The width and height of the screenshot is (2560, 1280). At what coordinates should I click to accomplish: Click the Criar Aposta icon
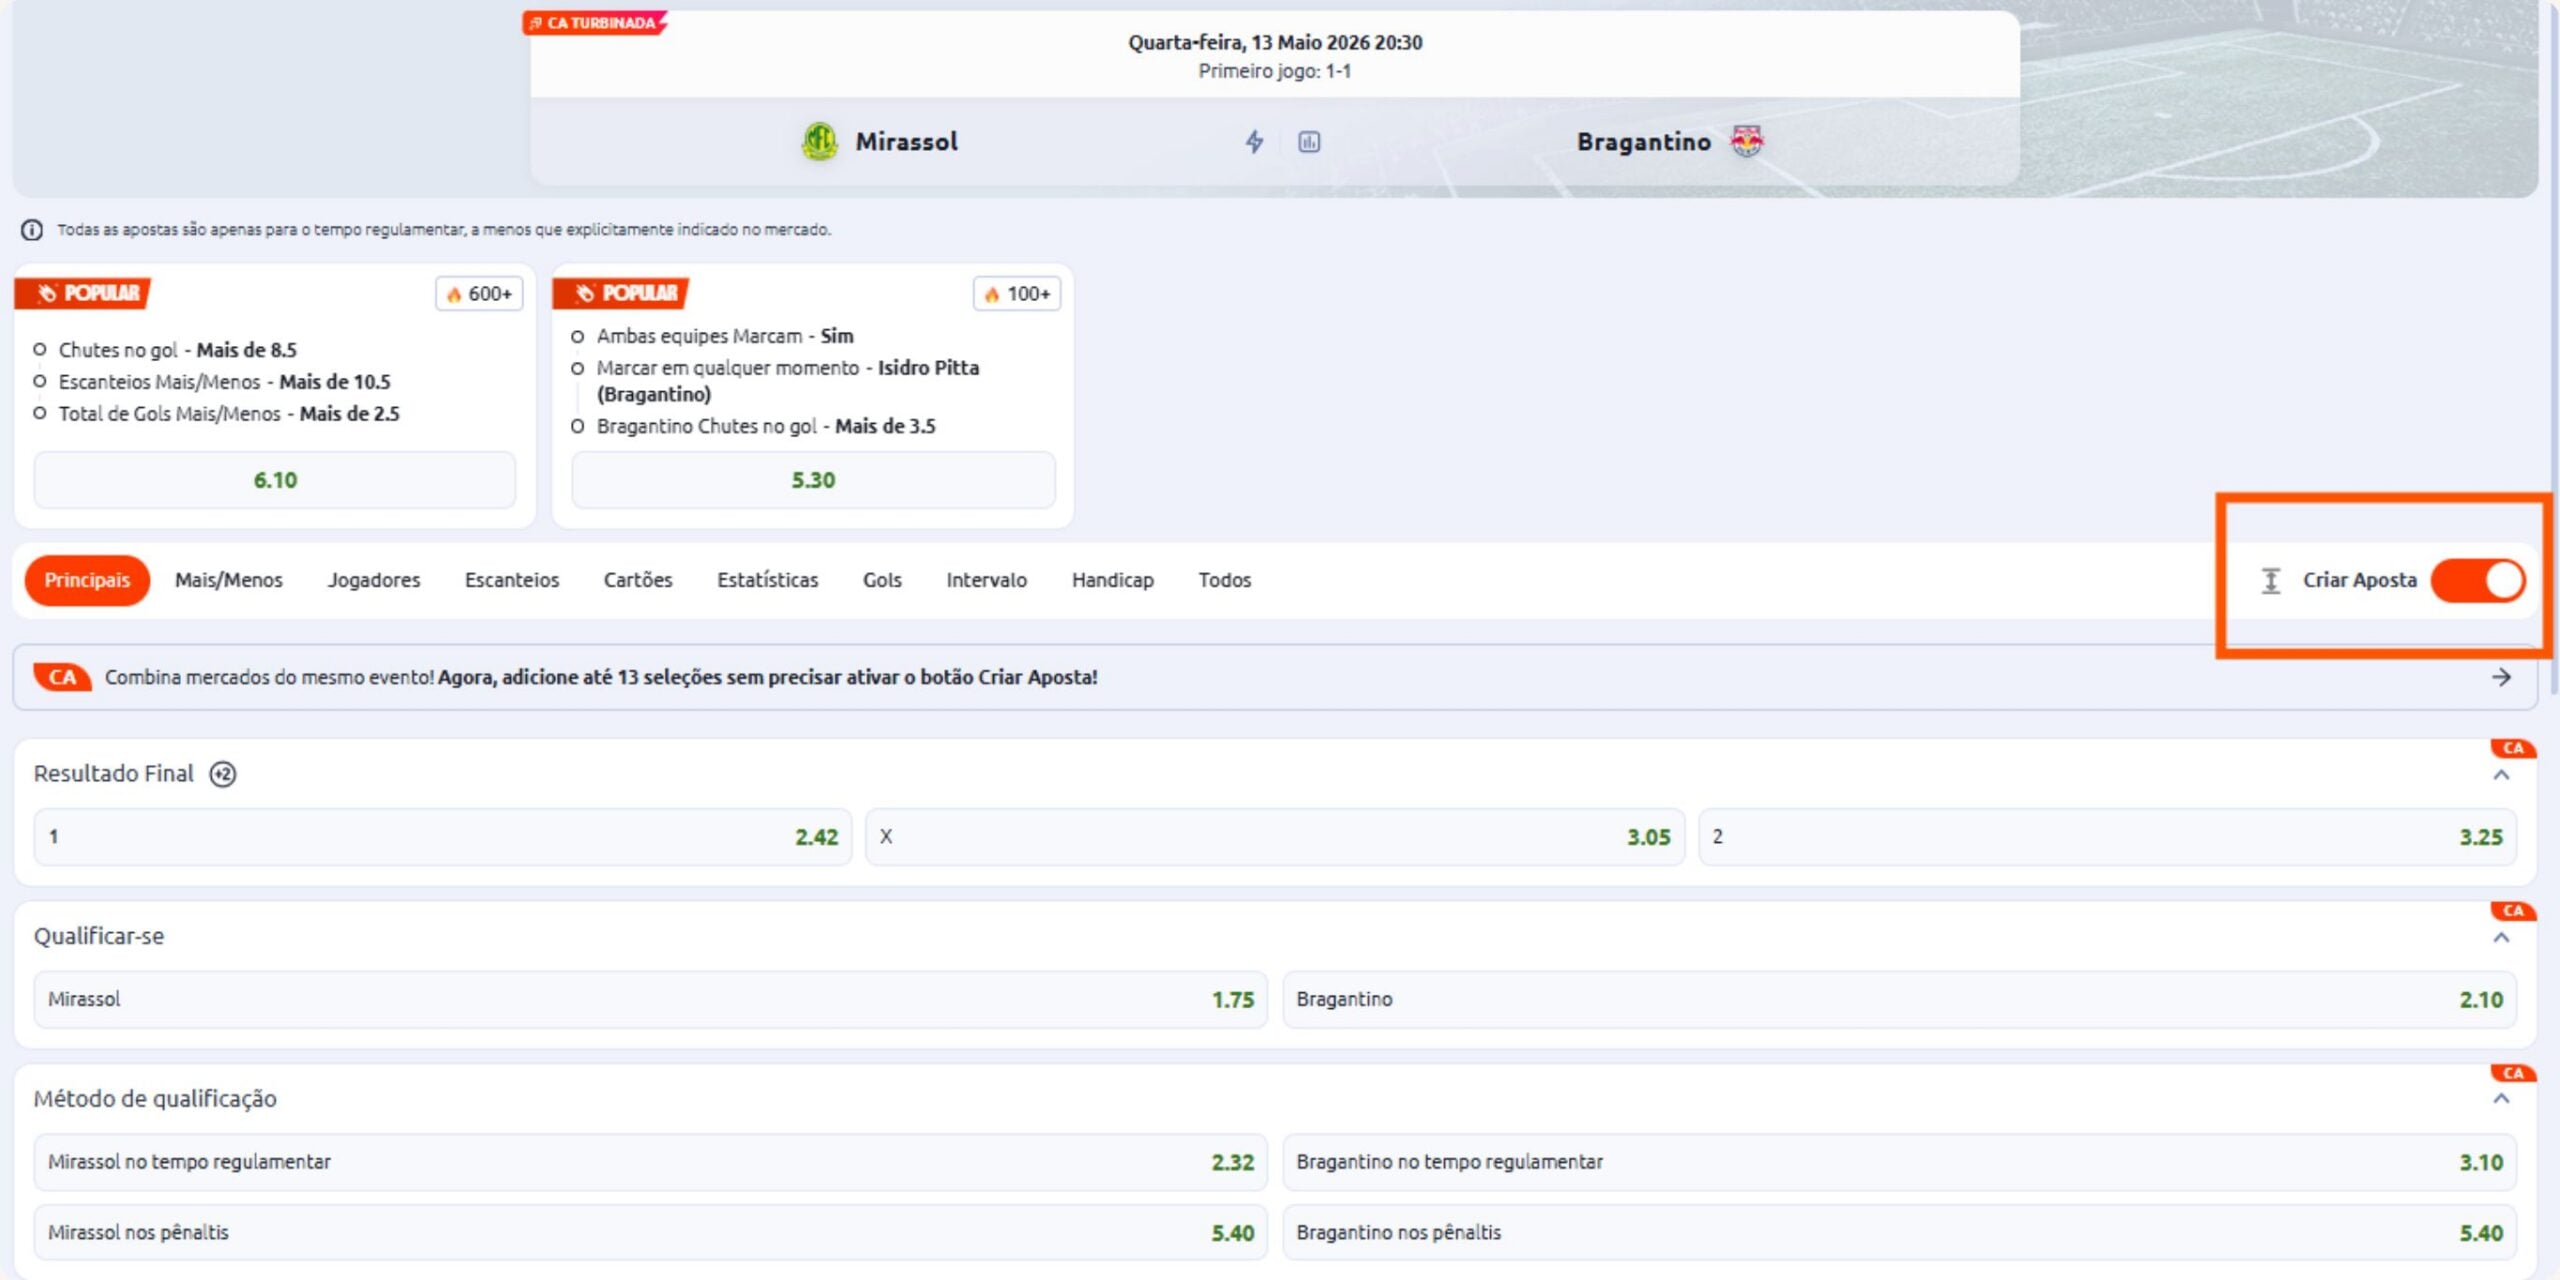point(2271,580)
